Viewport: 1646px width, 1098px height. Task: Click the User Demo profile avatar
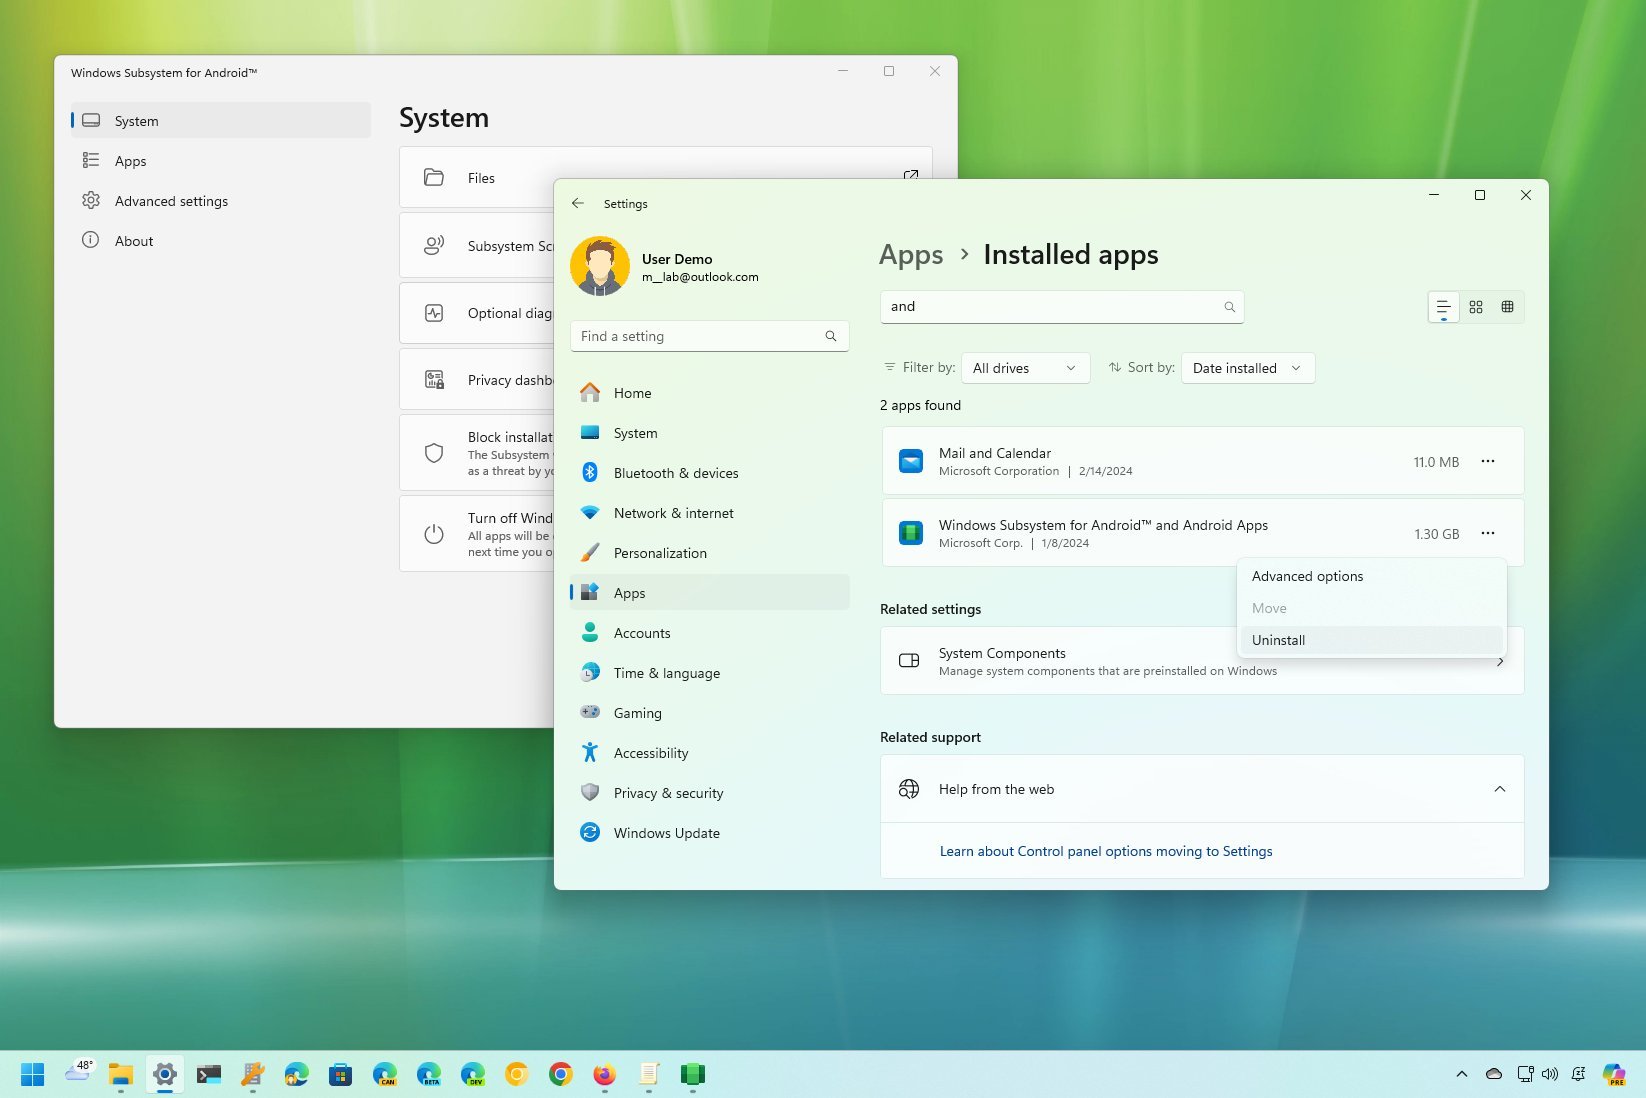[600, 266]
